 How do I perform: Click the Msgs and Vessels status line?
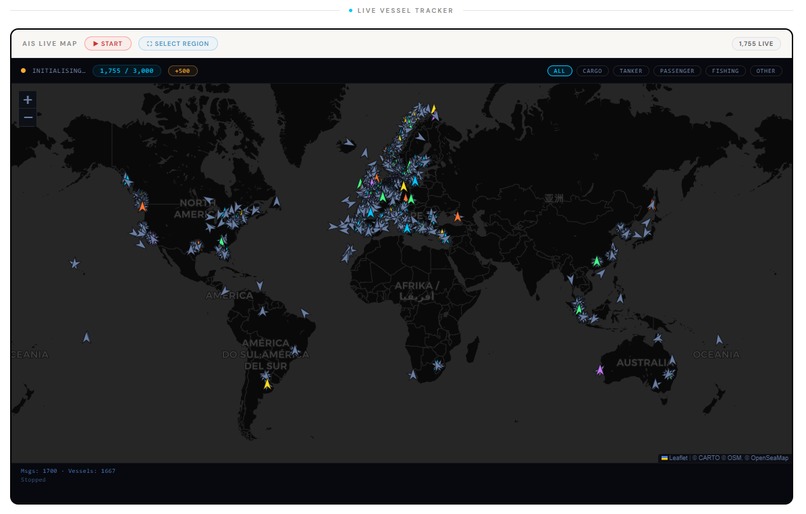[68, 471]
